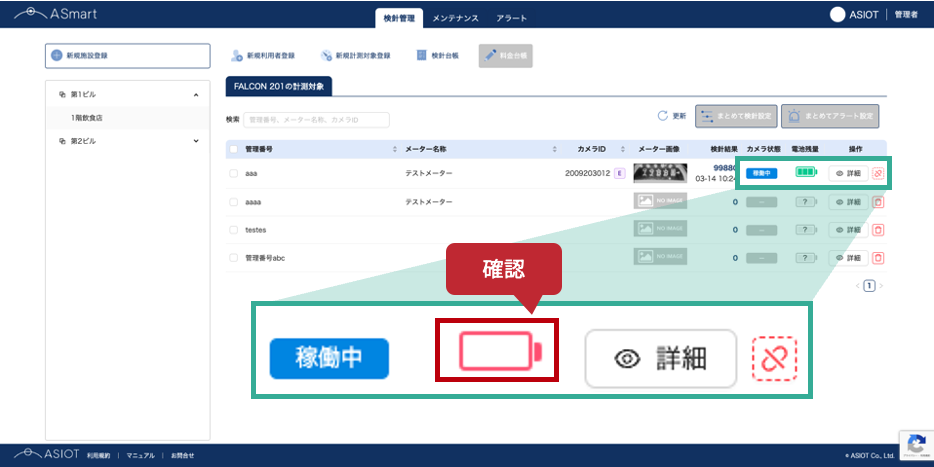
Task: Click まとめて検針設定 button
Action: [736, 116]
